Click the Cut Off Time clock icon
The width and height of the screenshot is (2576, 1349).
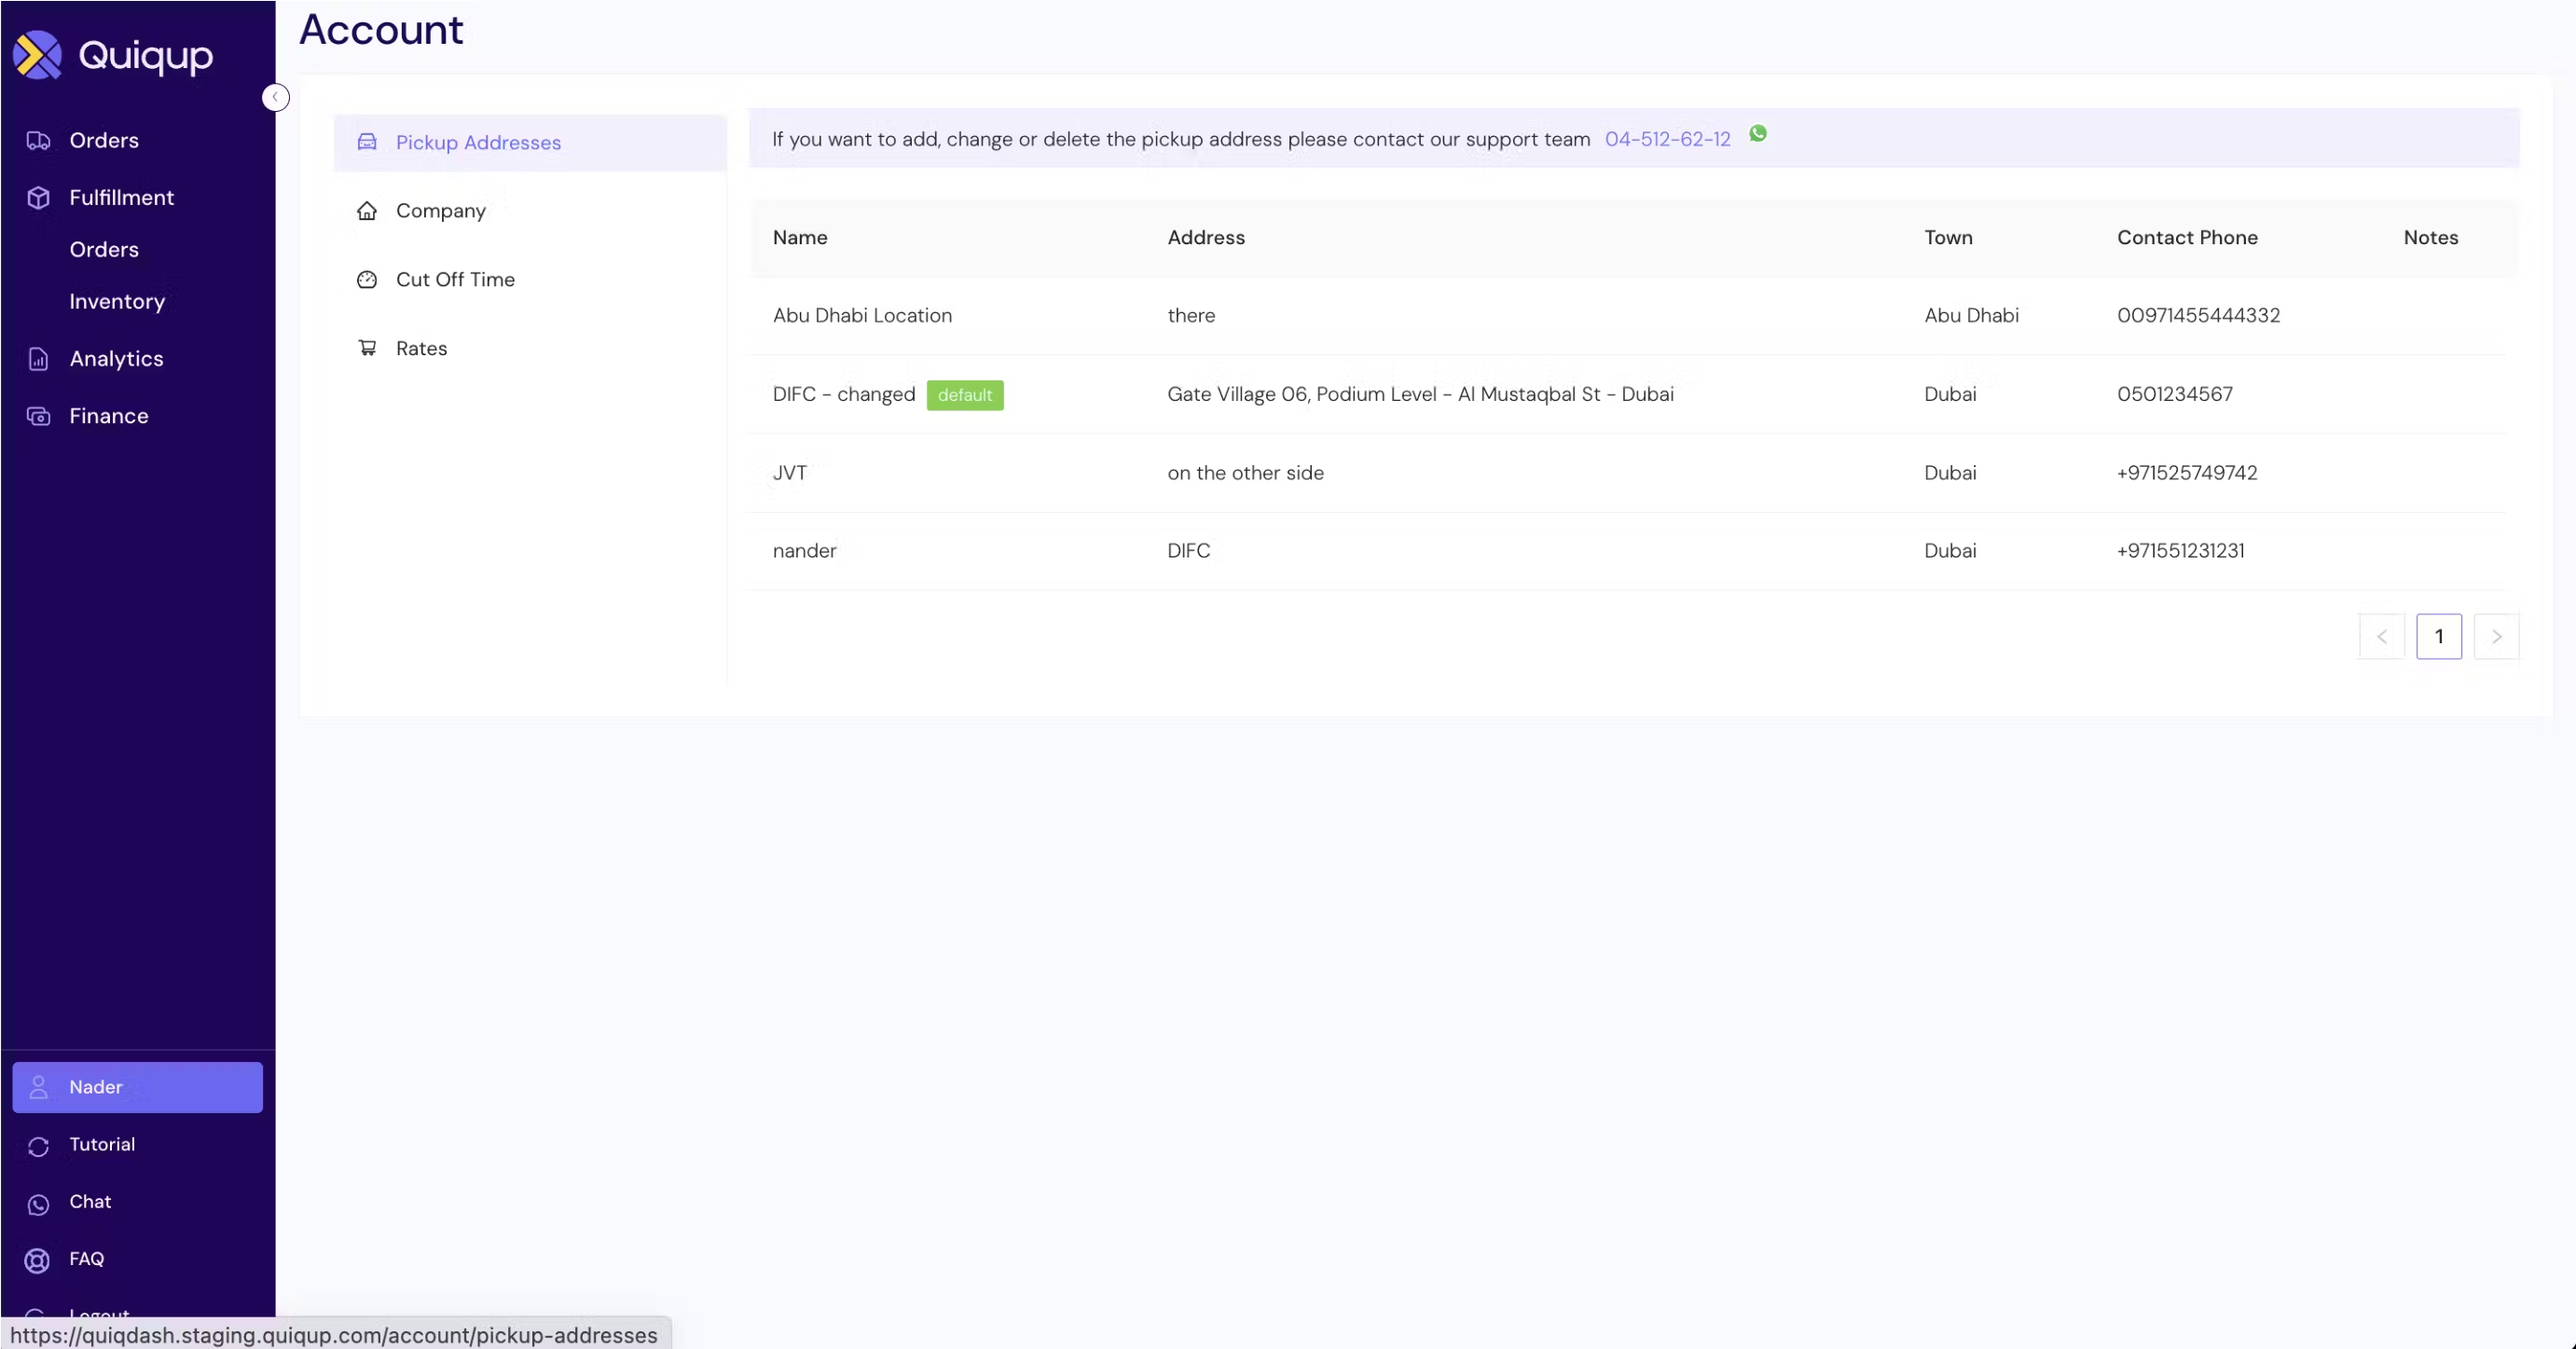pyautogui.click(x=367, y=280)
